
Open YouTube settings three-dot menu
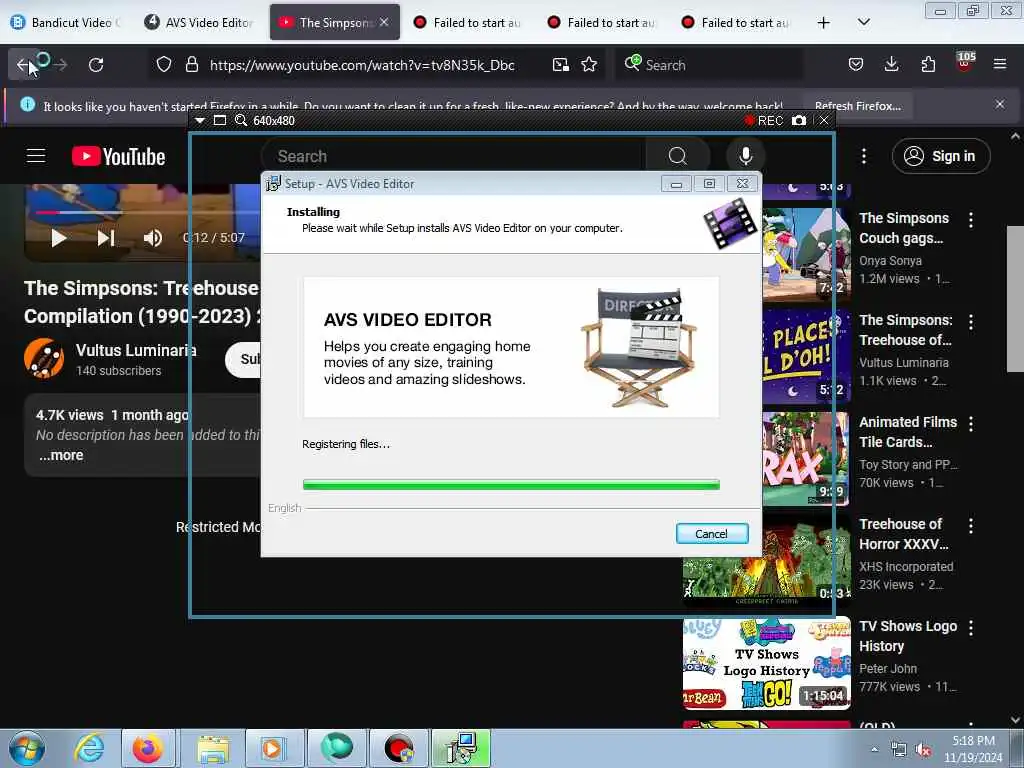863,156
